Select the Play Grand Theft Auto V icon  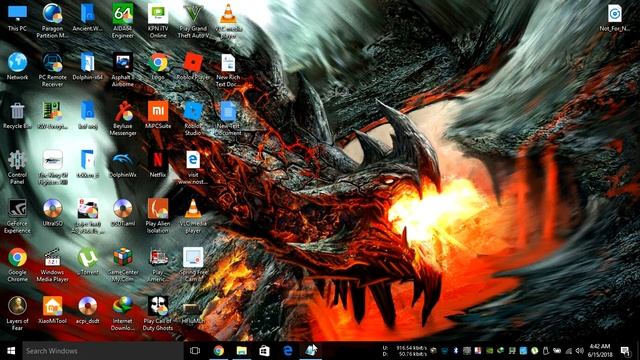pos(193,21)
